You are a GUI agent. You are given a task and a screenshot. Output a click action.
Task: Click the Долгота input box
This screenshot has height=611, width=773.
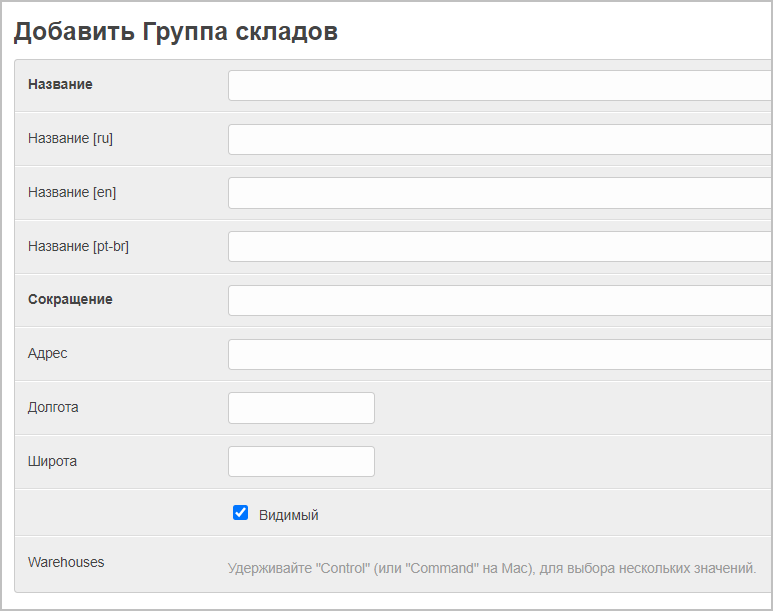301,408
